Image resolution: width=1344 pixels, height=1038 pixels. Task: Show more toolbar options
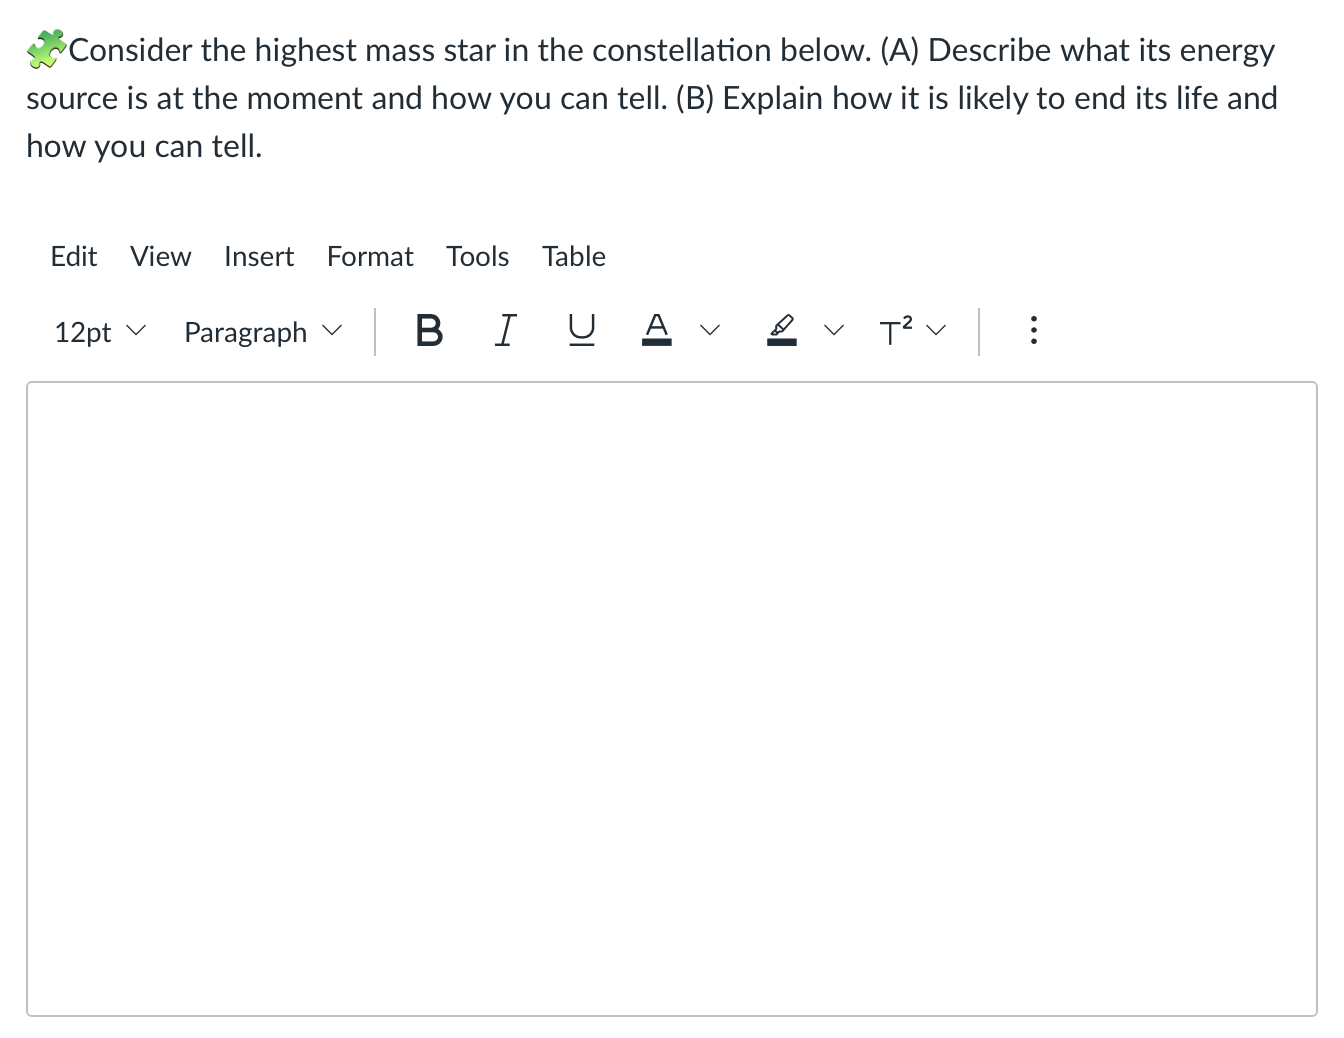coord(1033,330)
